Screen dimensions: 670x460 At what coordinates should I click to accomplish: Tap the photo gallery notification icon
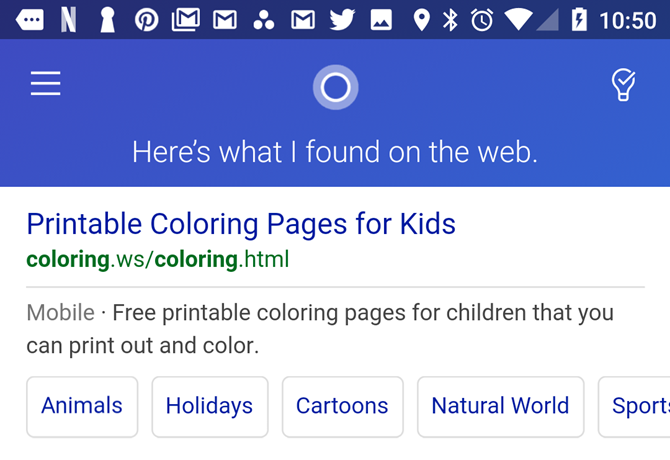381,19
